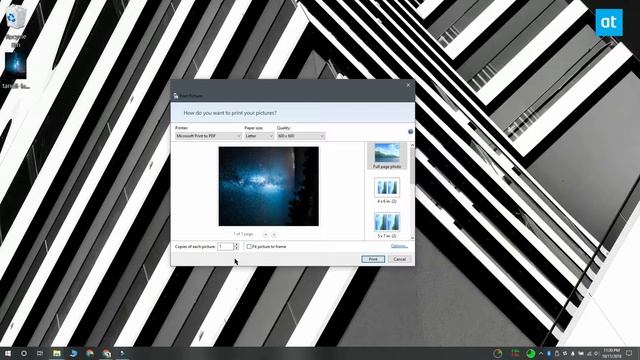Open Cortana search circle on taskbar

(24, 353)
